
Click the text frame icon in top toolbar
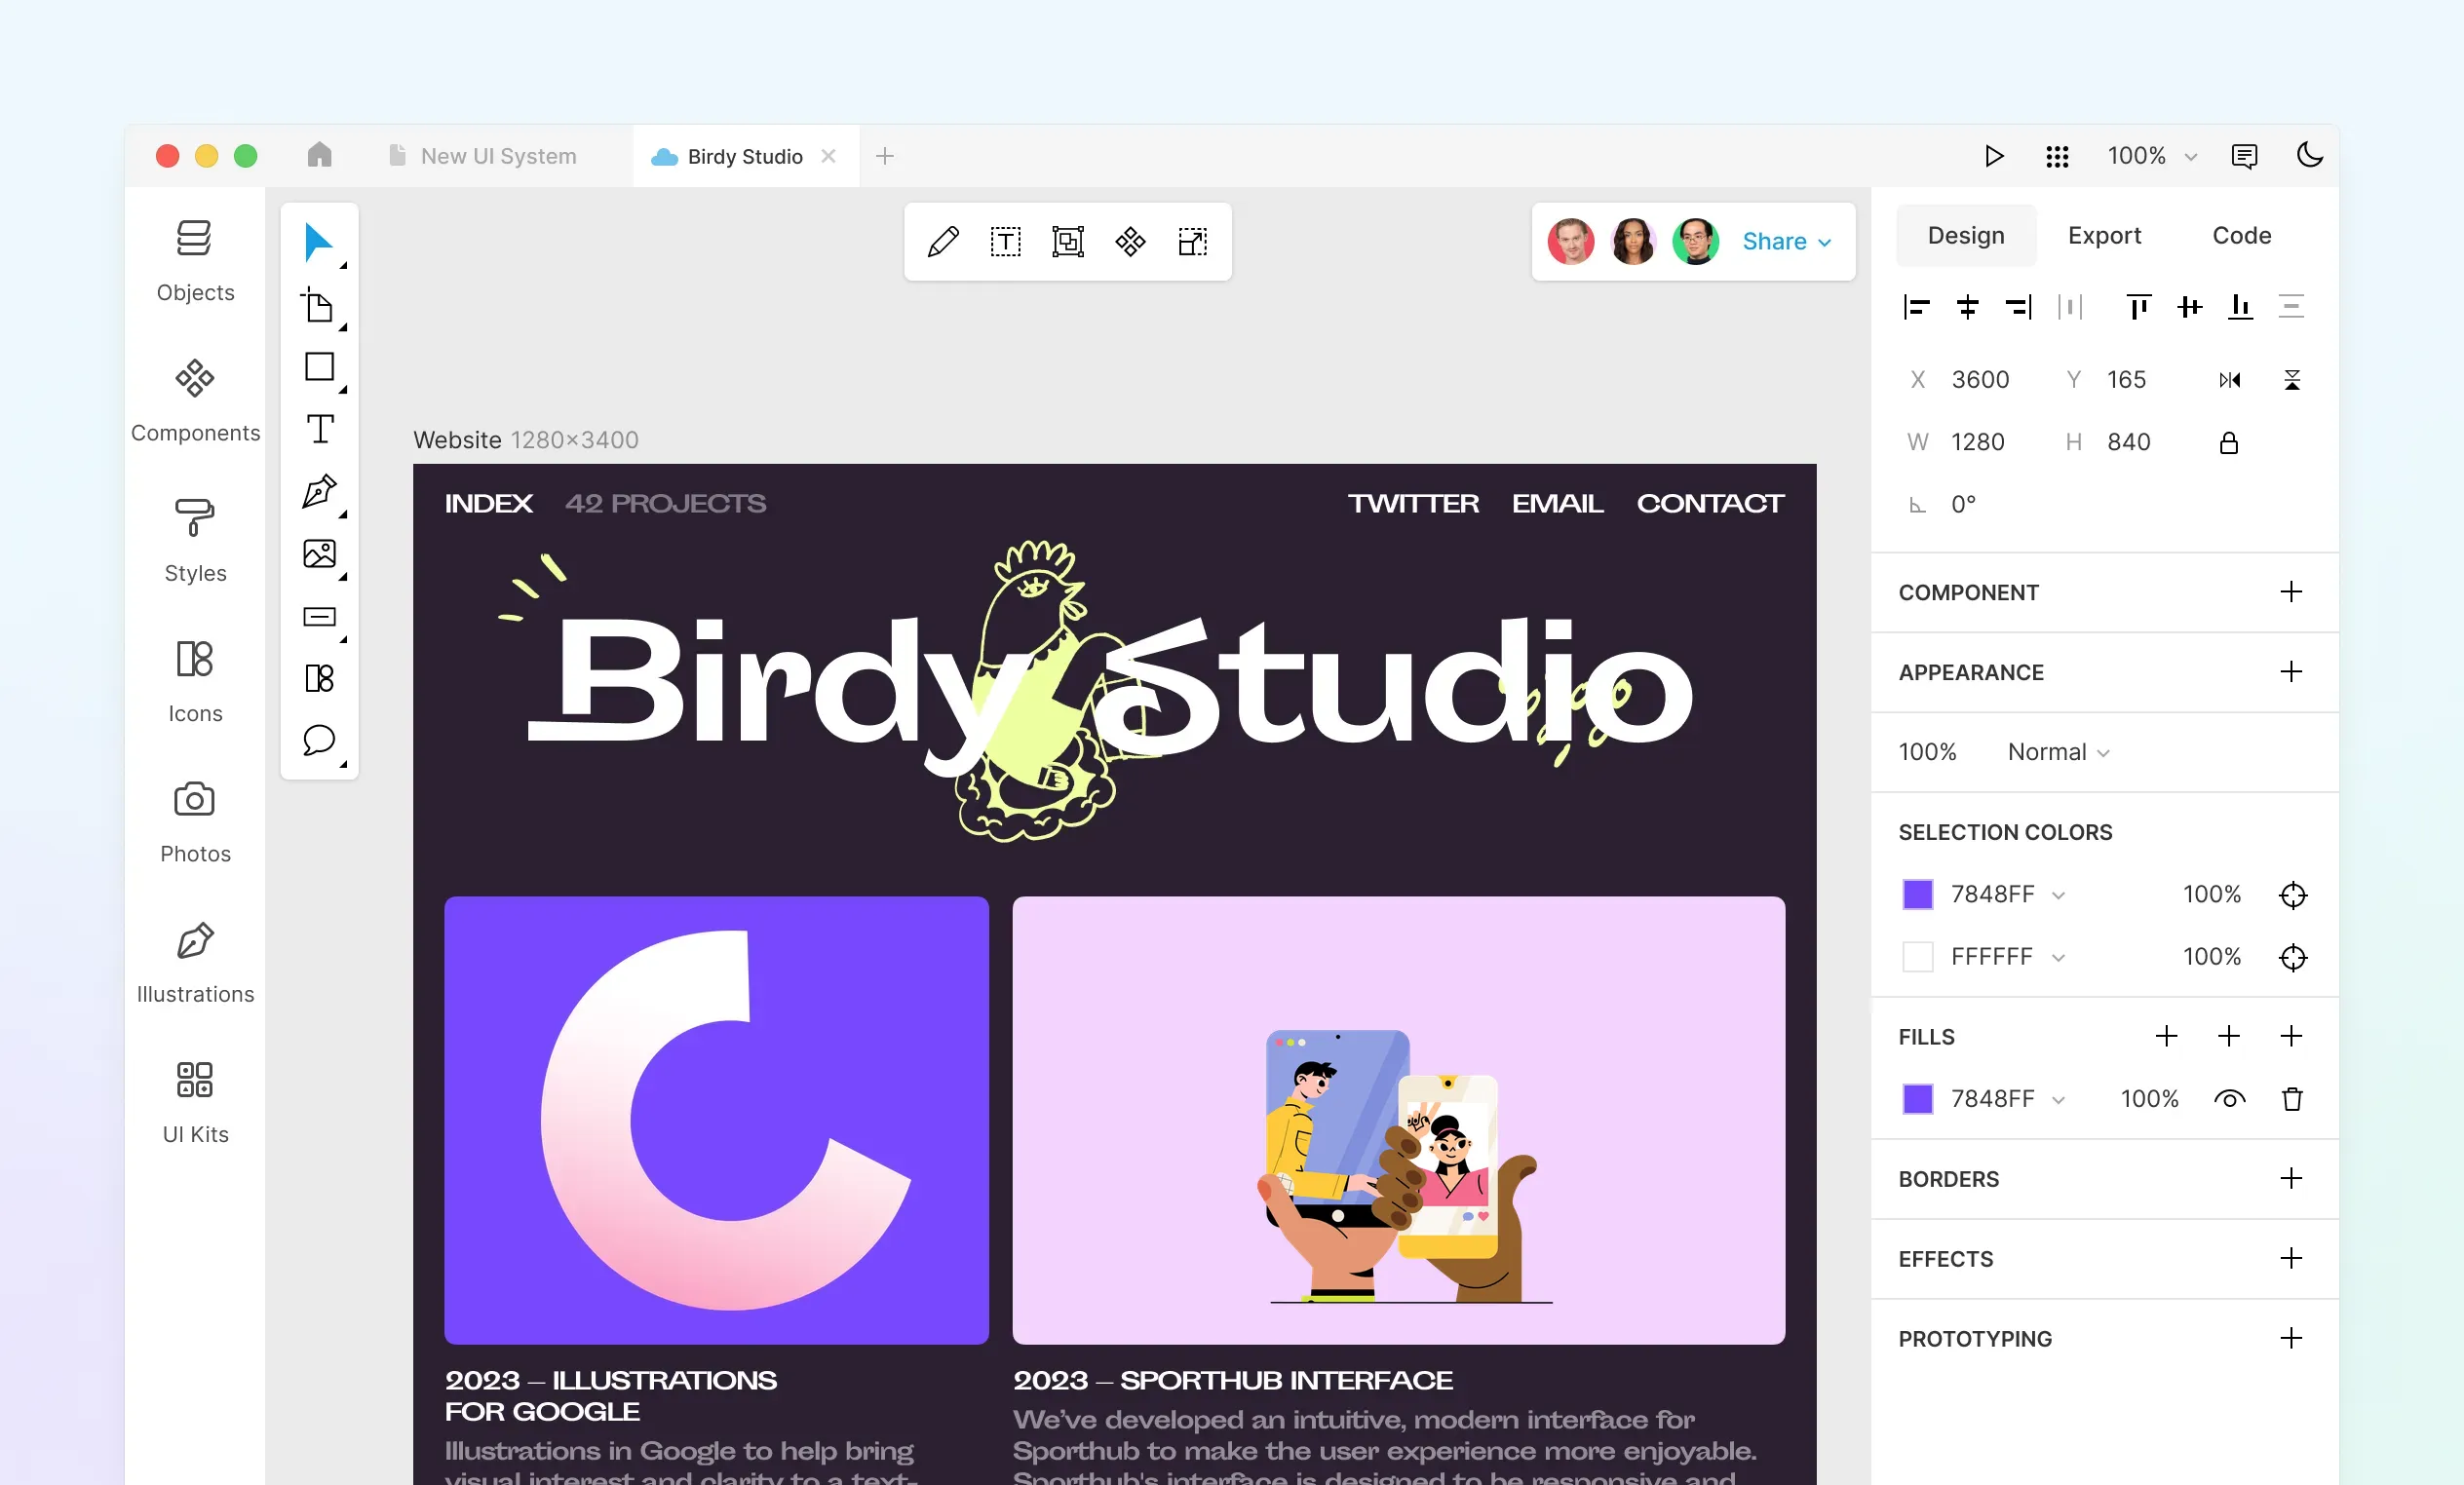pos(1005,242)
